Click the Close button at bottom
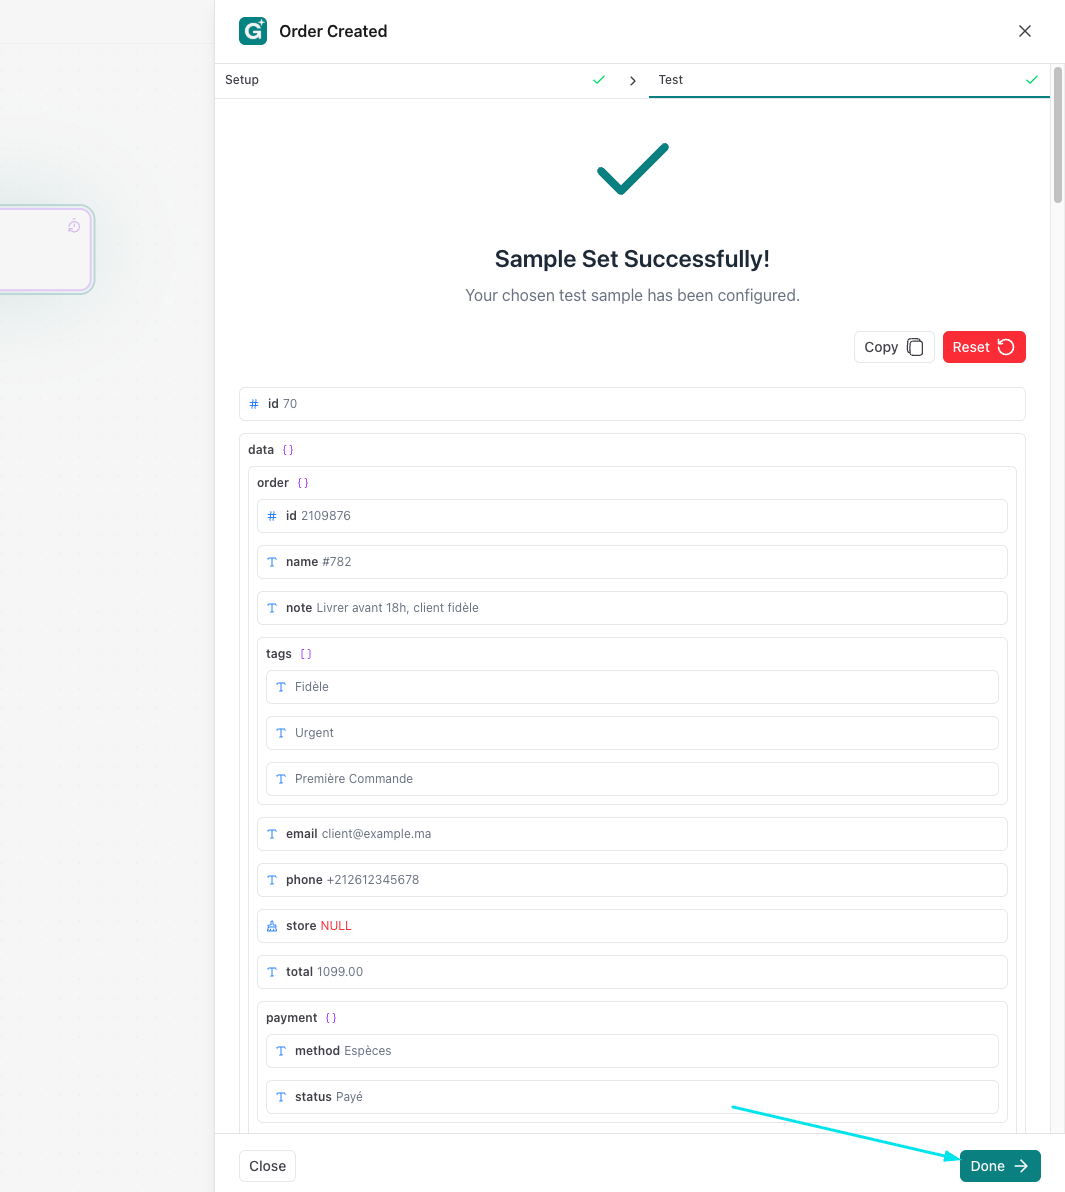 tap(268, 1166)
